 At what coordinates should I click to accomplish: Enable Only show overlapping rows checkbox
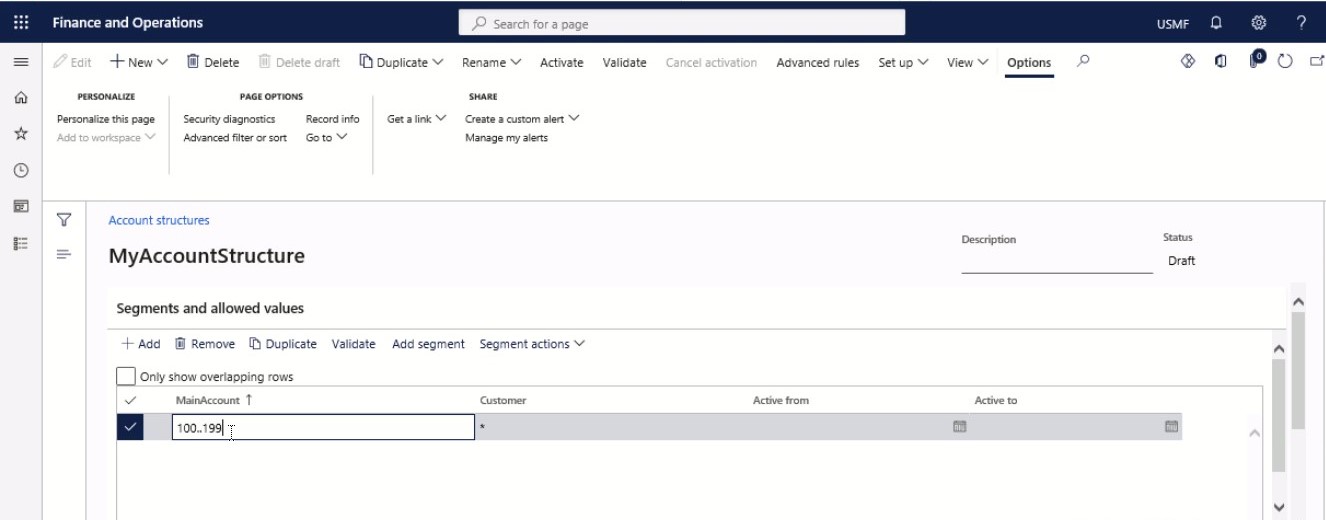click(x=126, y=377)
